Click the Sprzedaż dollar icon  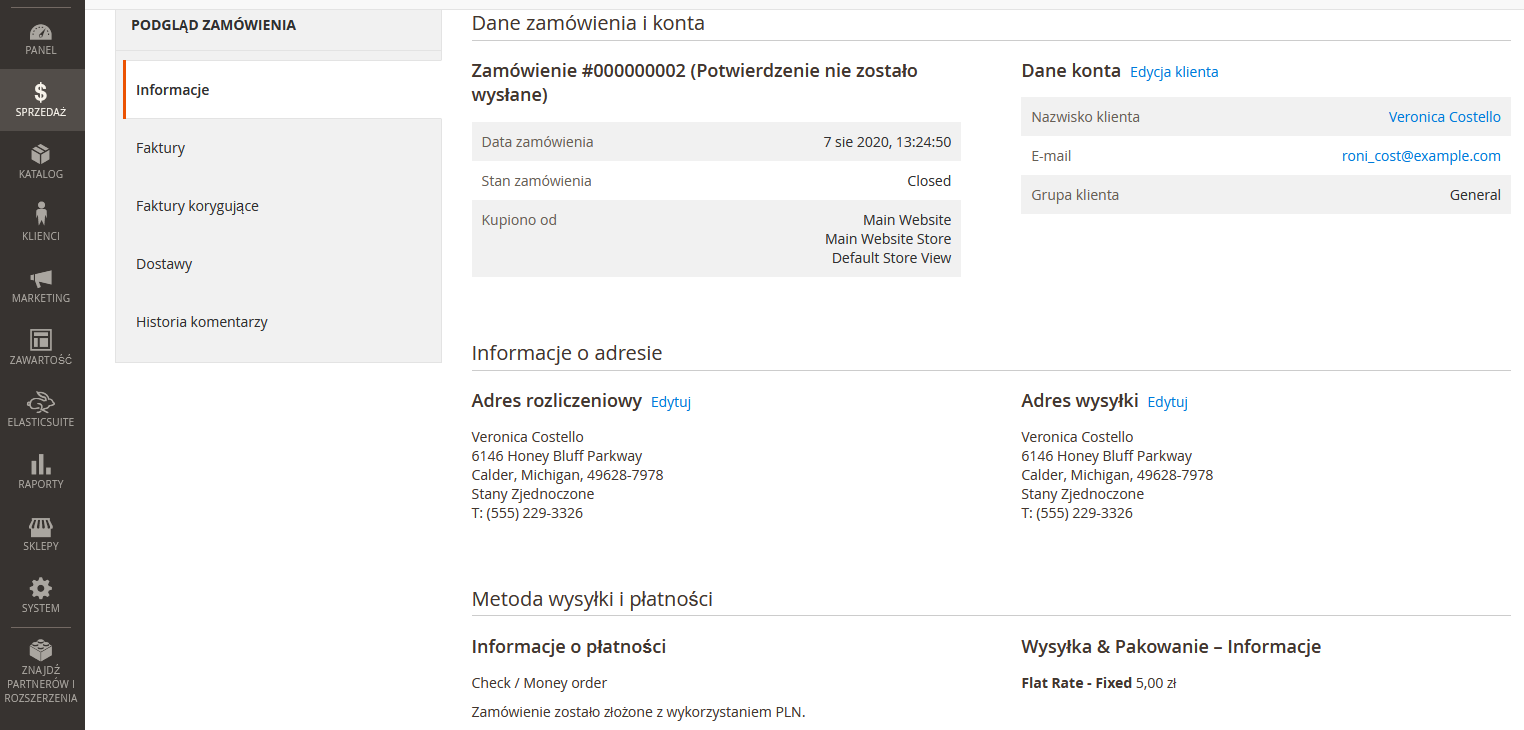(x=41, y=93)
